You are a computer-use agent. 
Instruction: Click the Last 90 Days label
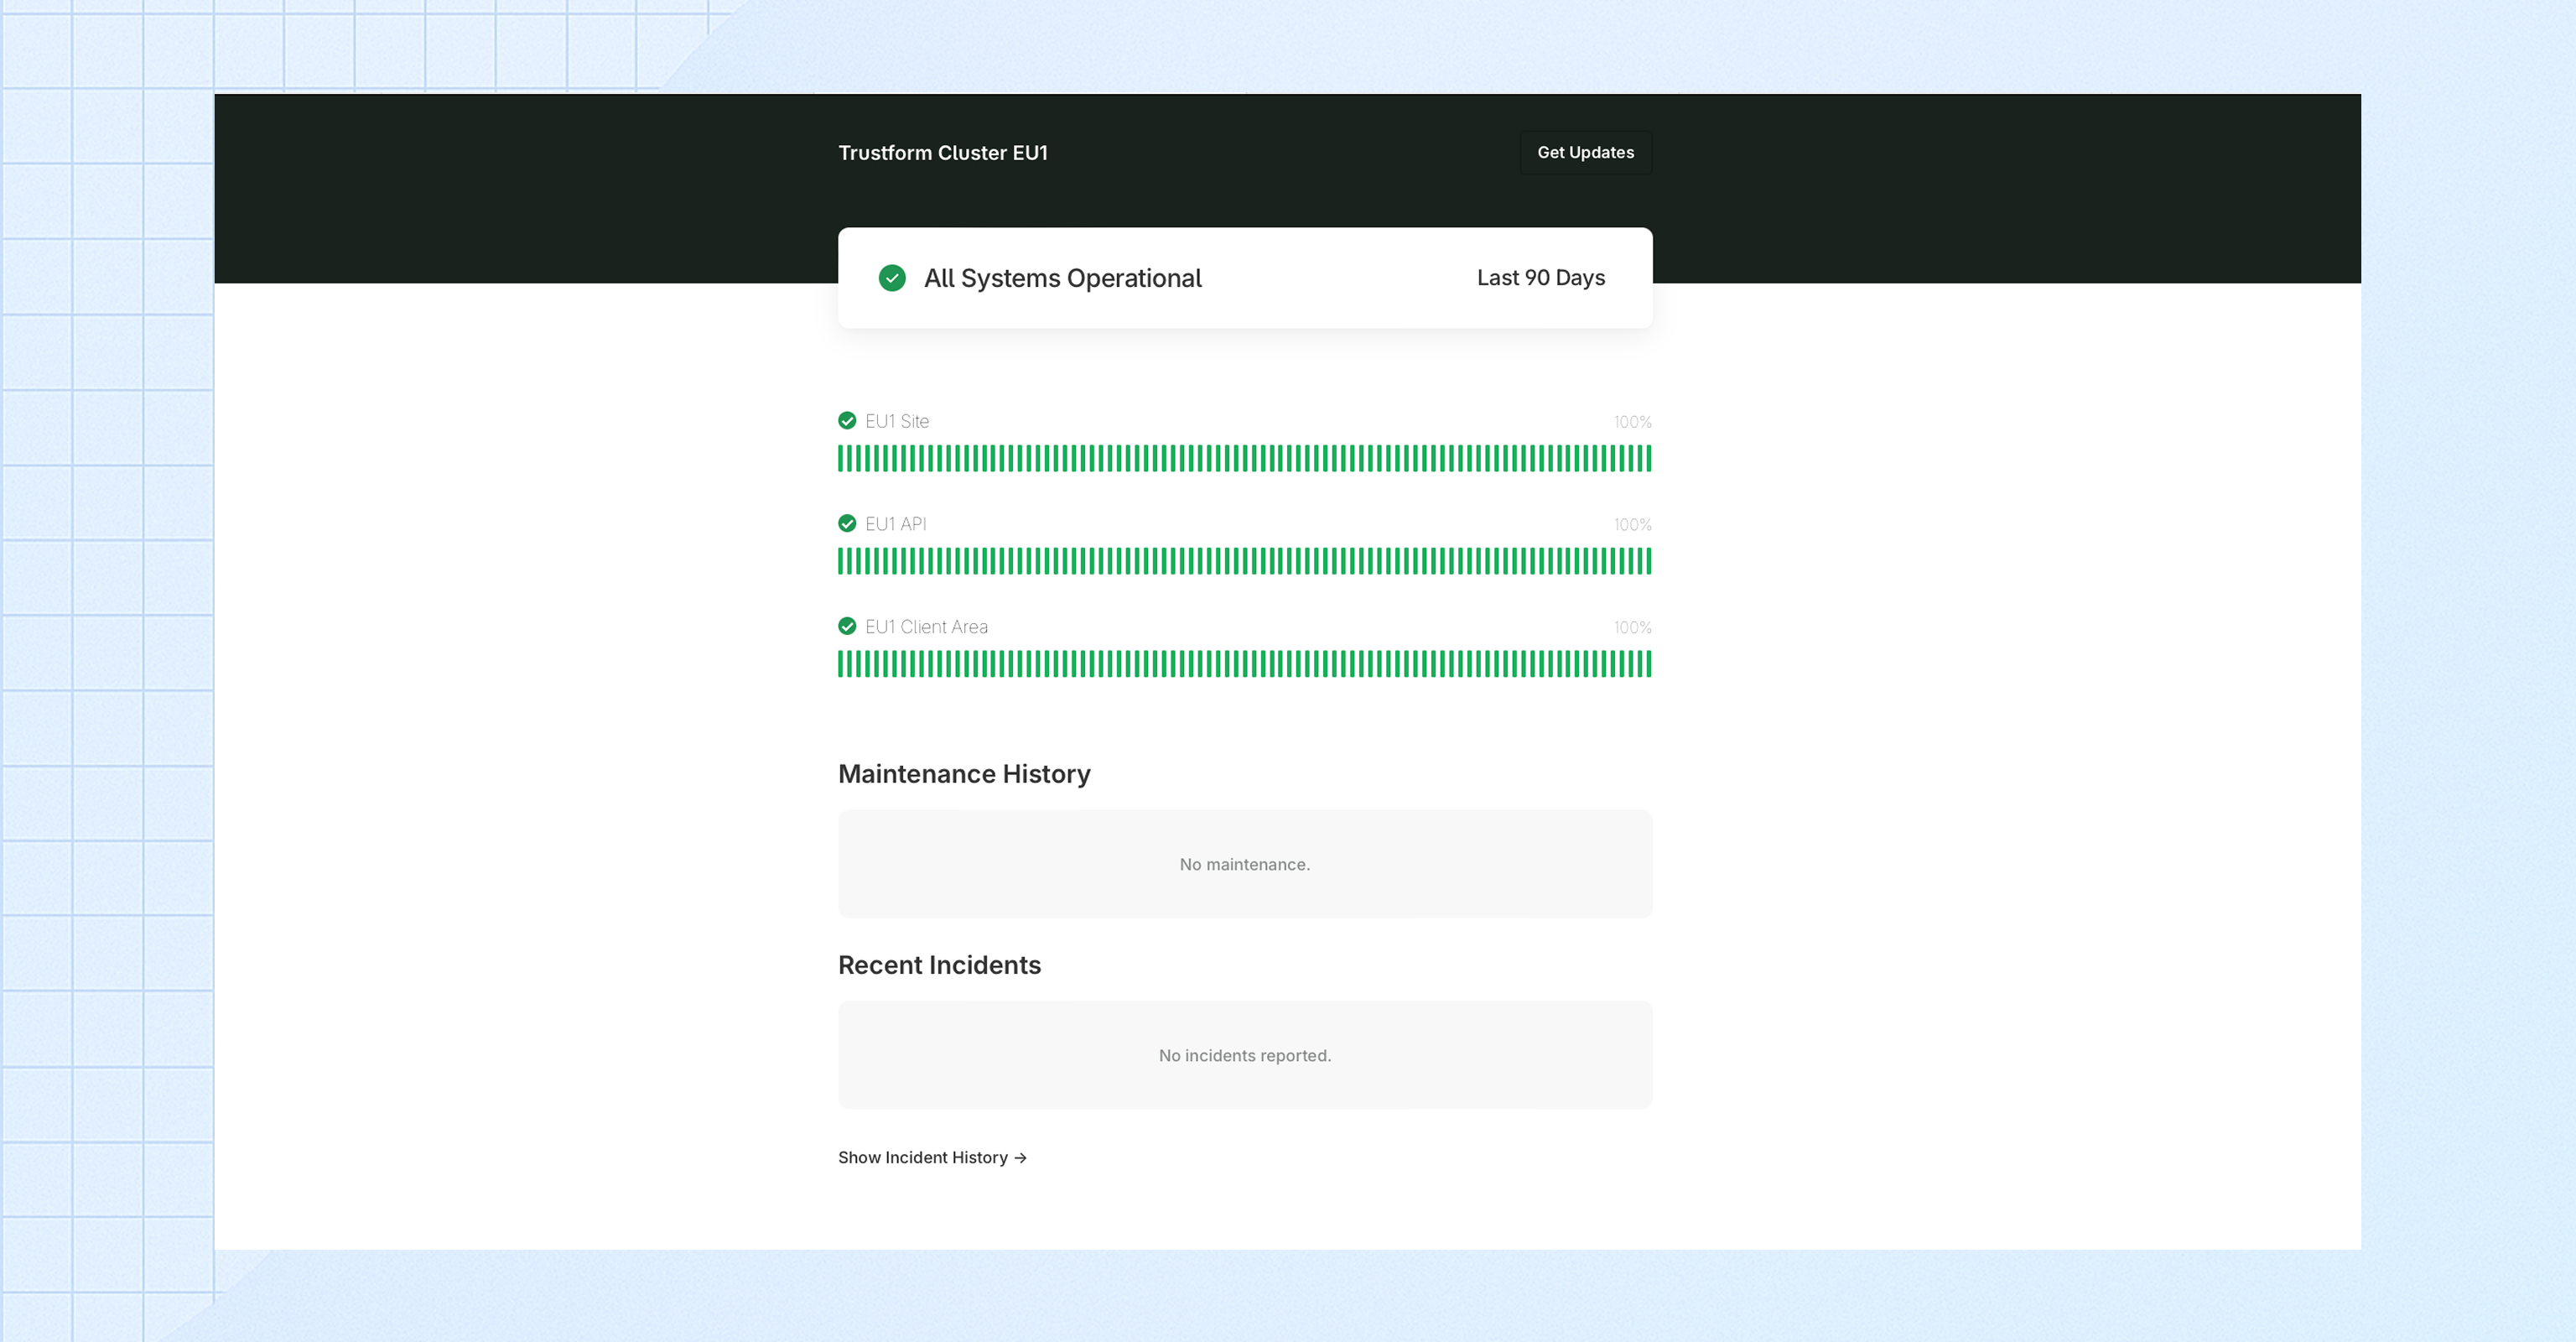click(x=1540, y=278)
